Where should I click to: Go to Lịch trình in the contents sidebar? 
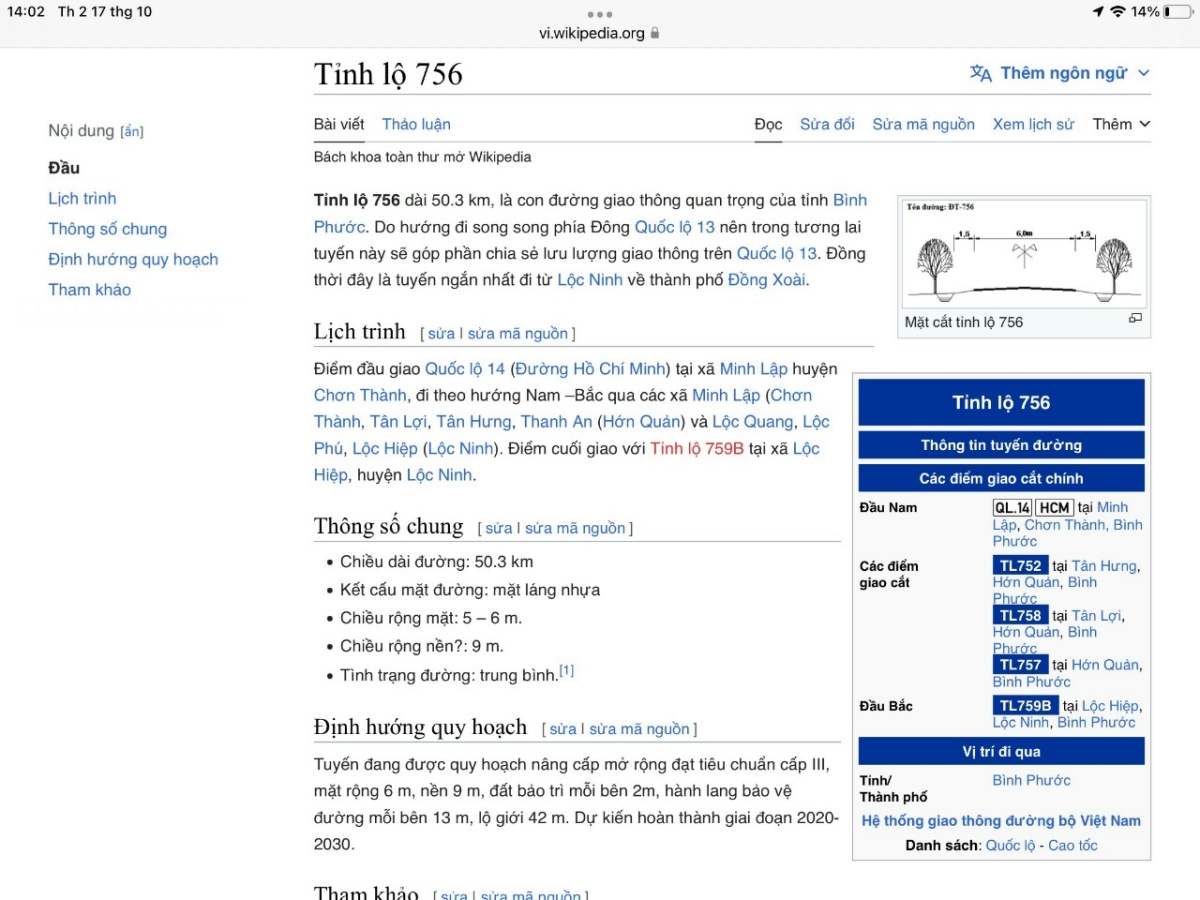tap(82, 198)
